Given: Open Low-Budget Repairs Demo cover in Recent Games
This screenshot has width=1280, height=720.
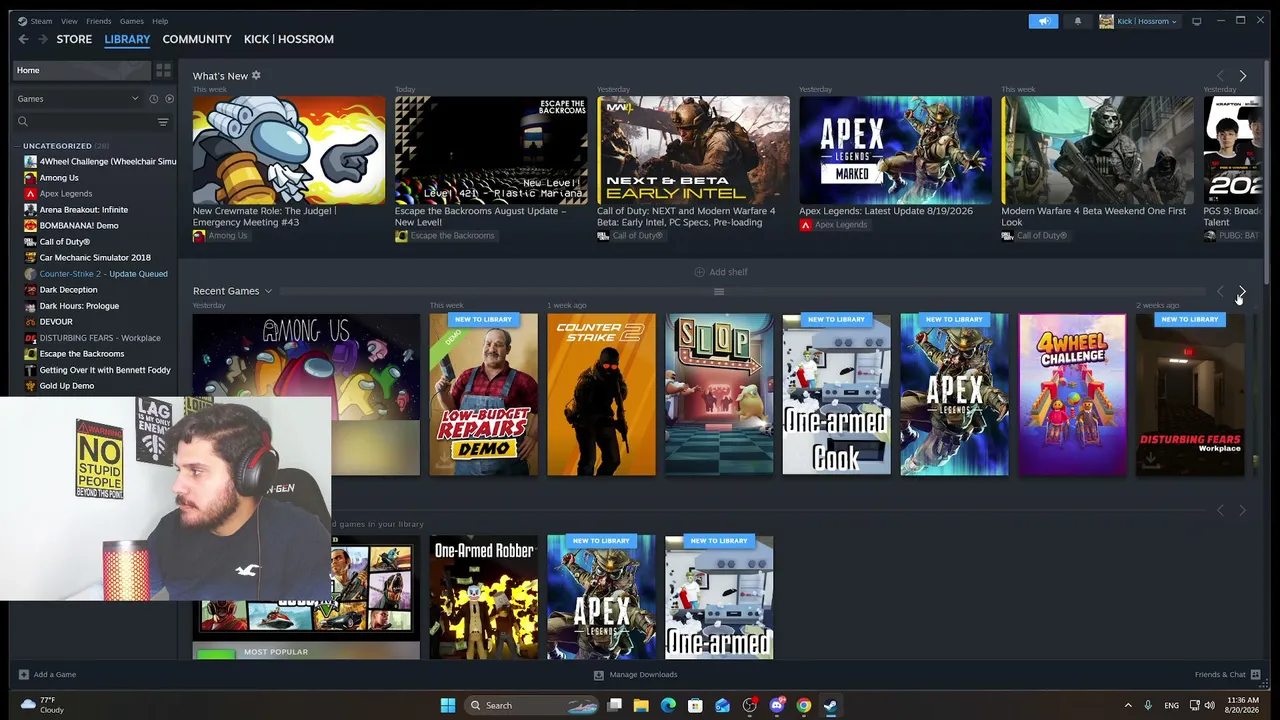Looking at the screenshot, I should 483,394.
